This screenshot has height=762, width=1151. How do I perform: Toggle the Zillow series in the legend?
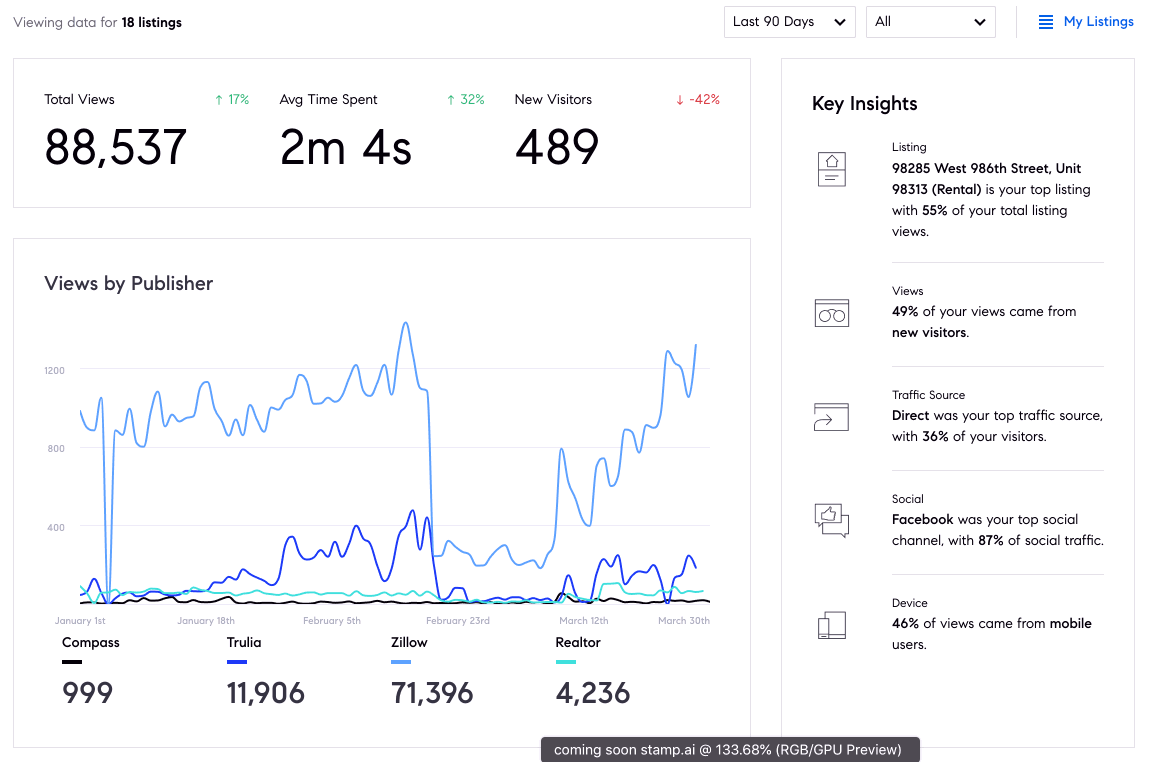(409, 643)
